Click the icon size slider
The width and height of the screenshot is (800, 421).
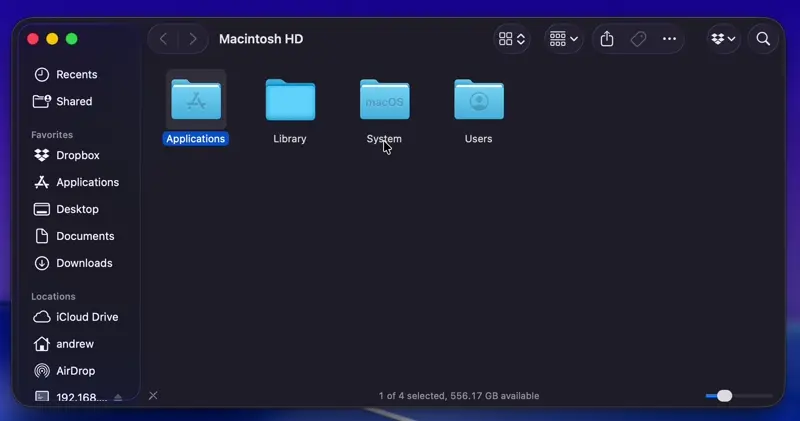739,395
